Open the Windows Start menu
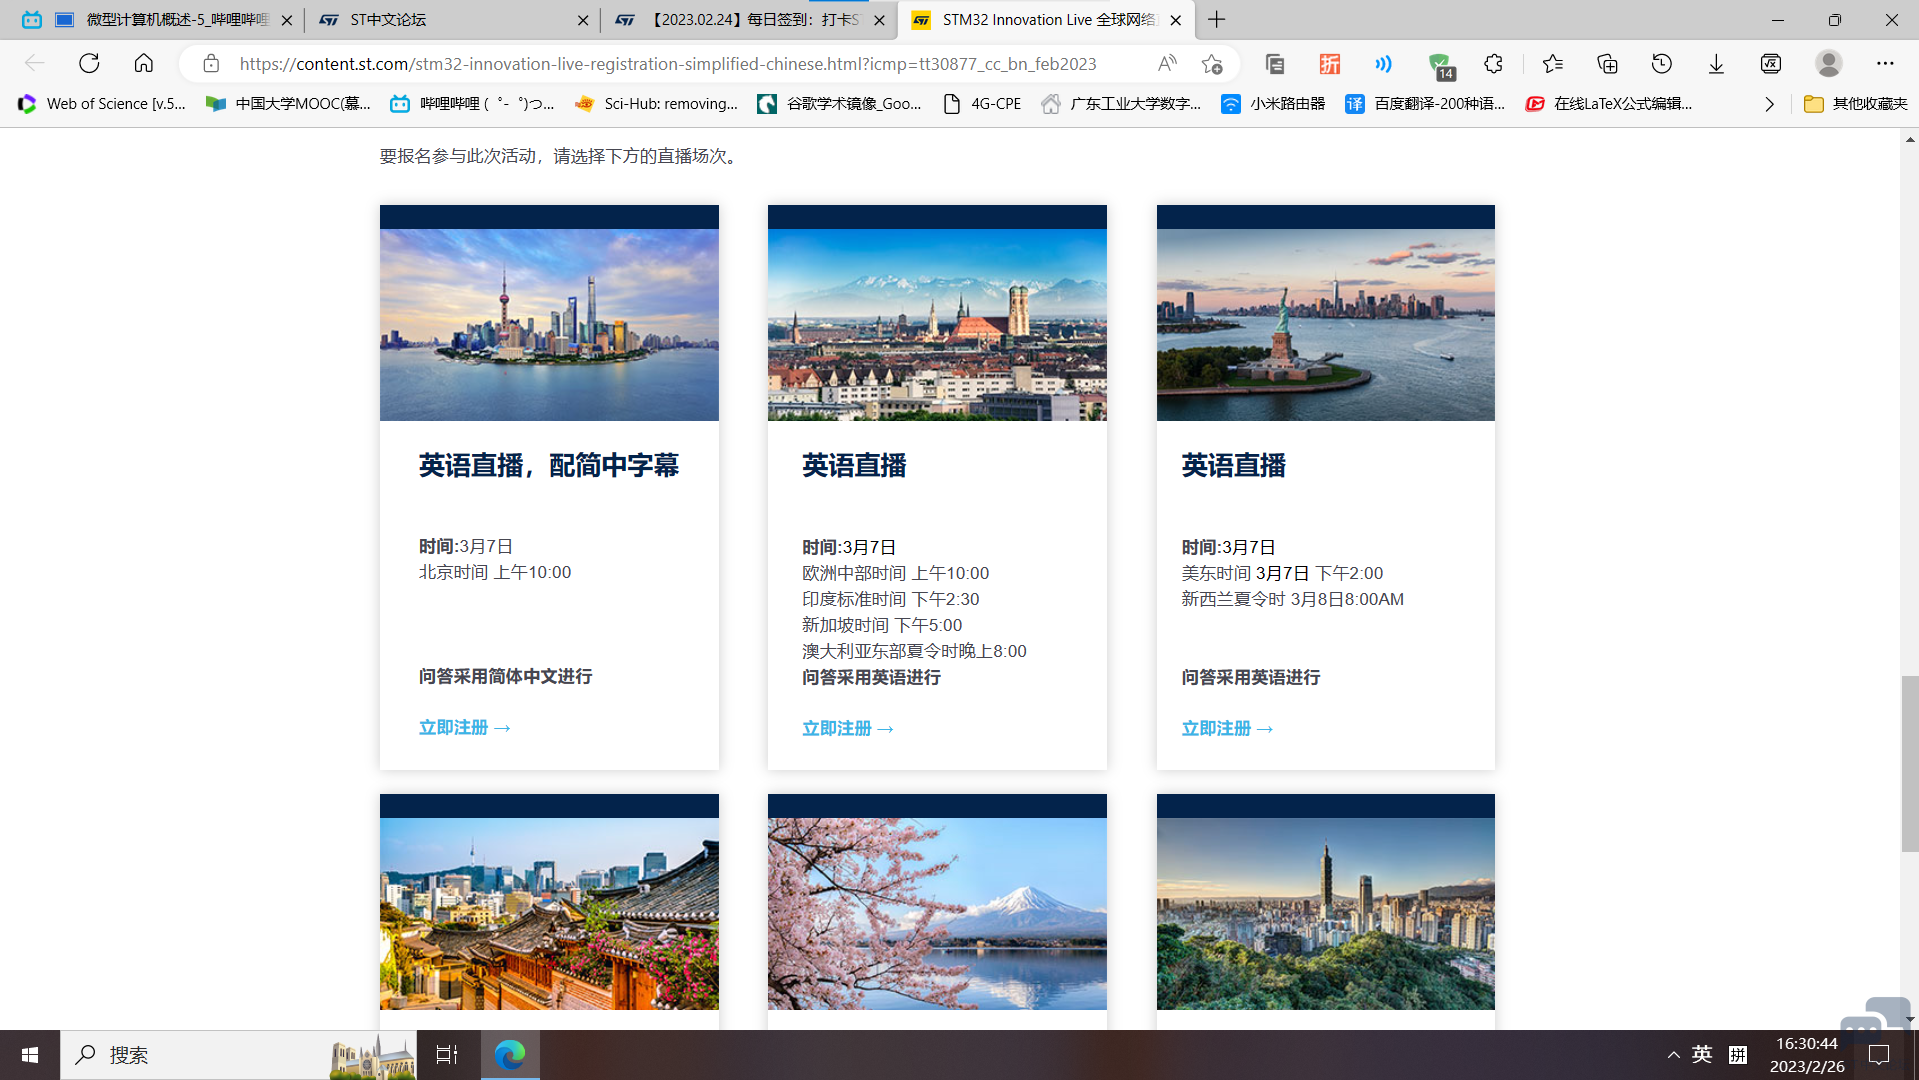 pos(30,1054)
